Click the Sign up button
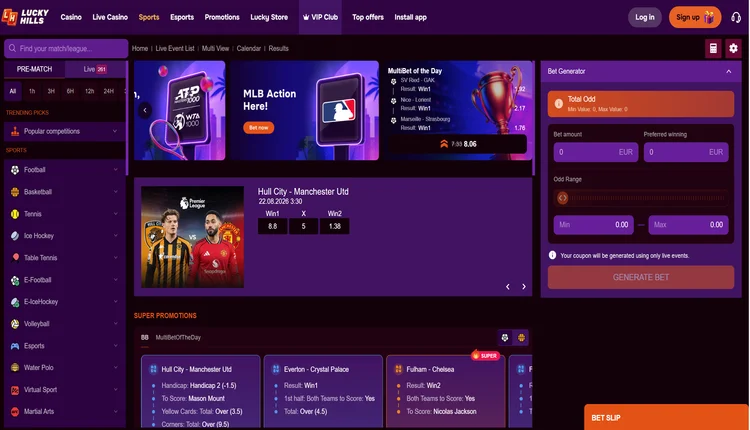Screen dimensions: 750x430 695,17
